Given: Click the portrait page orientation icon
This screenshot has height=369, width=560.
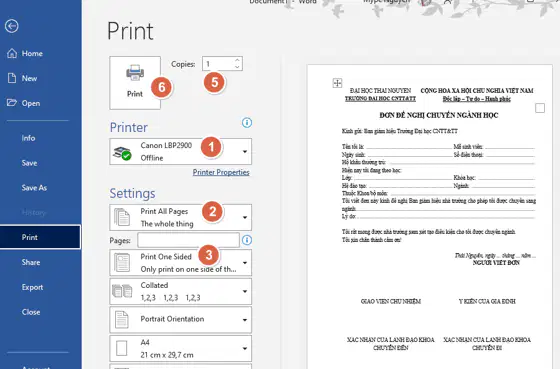Looking at the screenshot, I should click(x=122, y=320).
